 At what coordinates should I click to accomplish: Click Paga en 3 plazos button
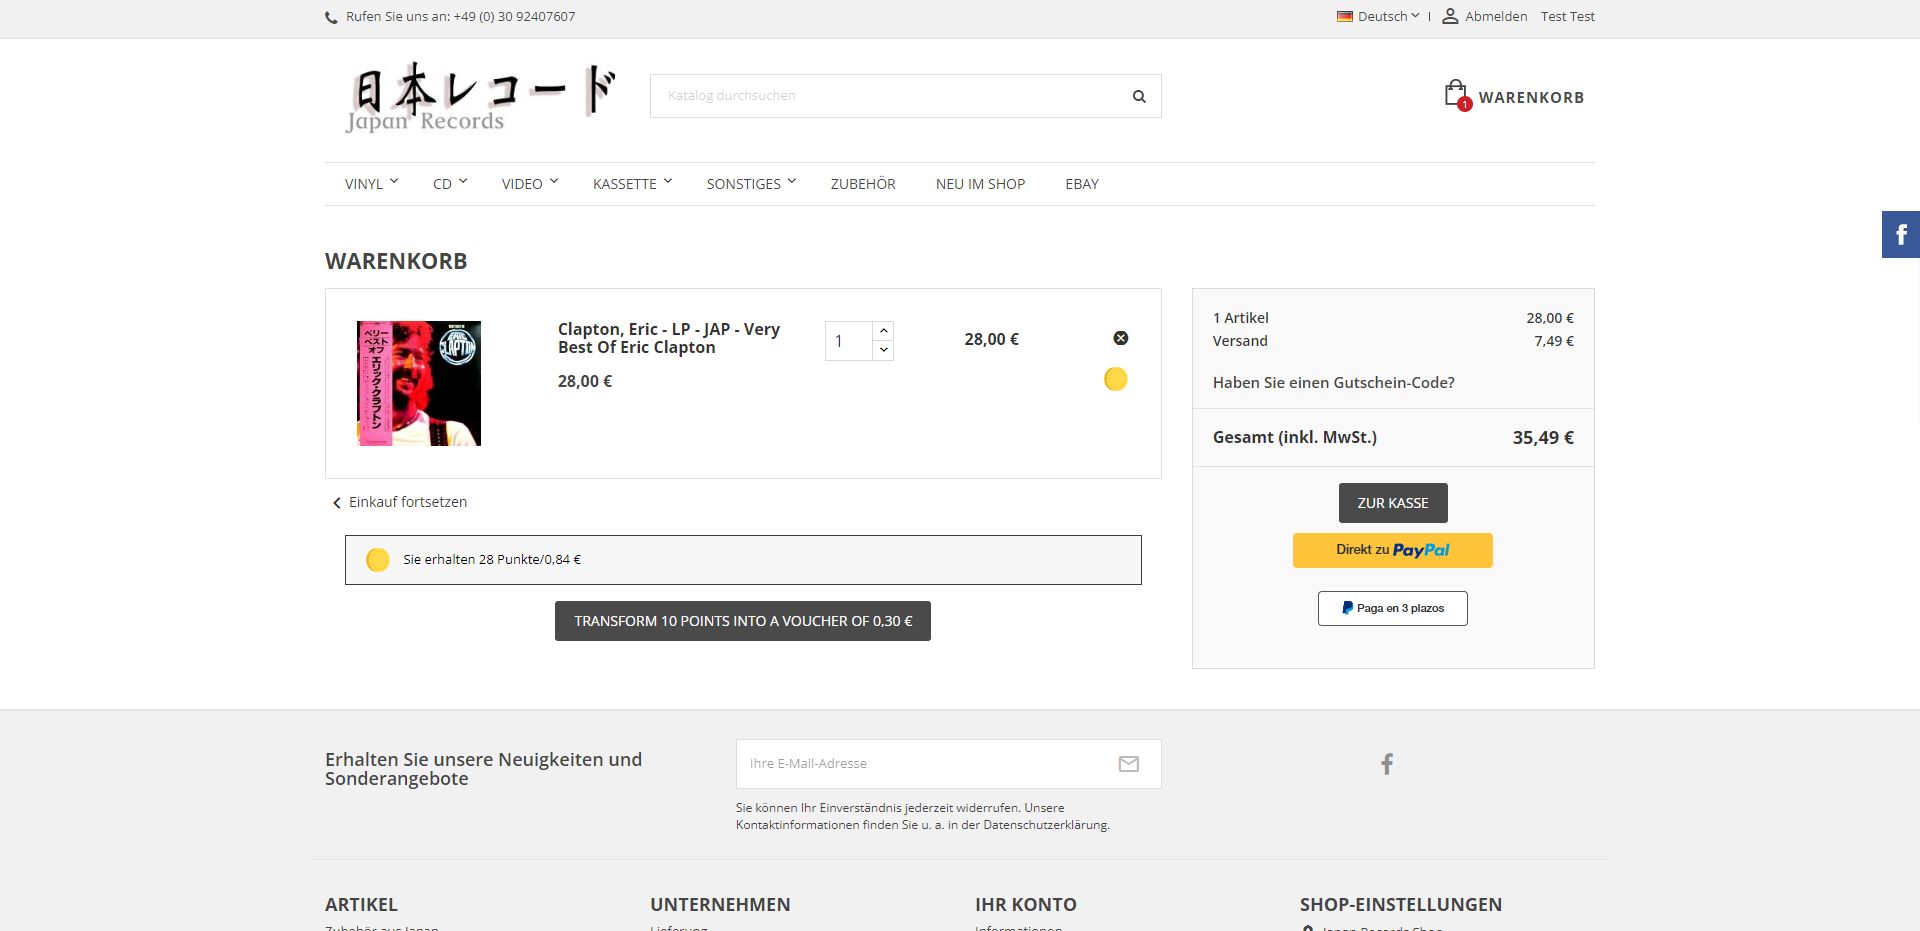pos(1393,608)
